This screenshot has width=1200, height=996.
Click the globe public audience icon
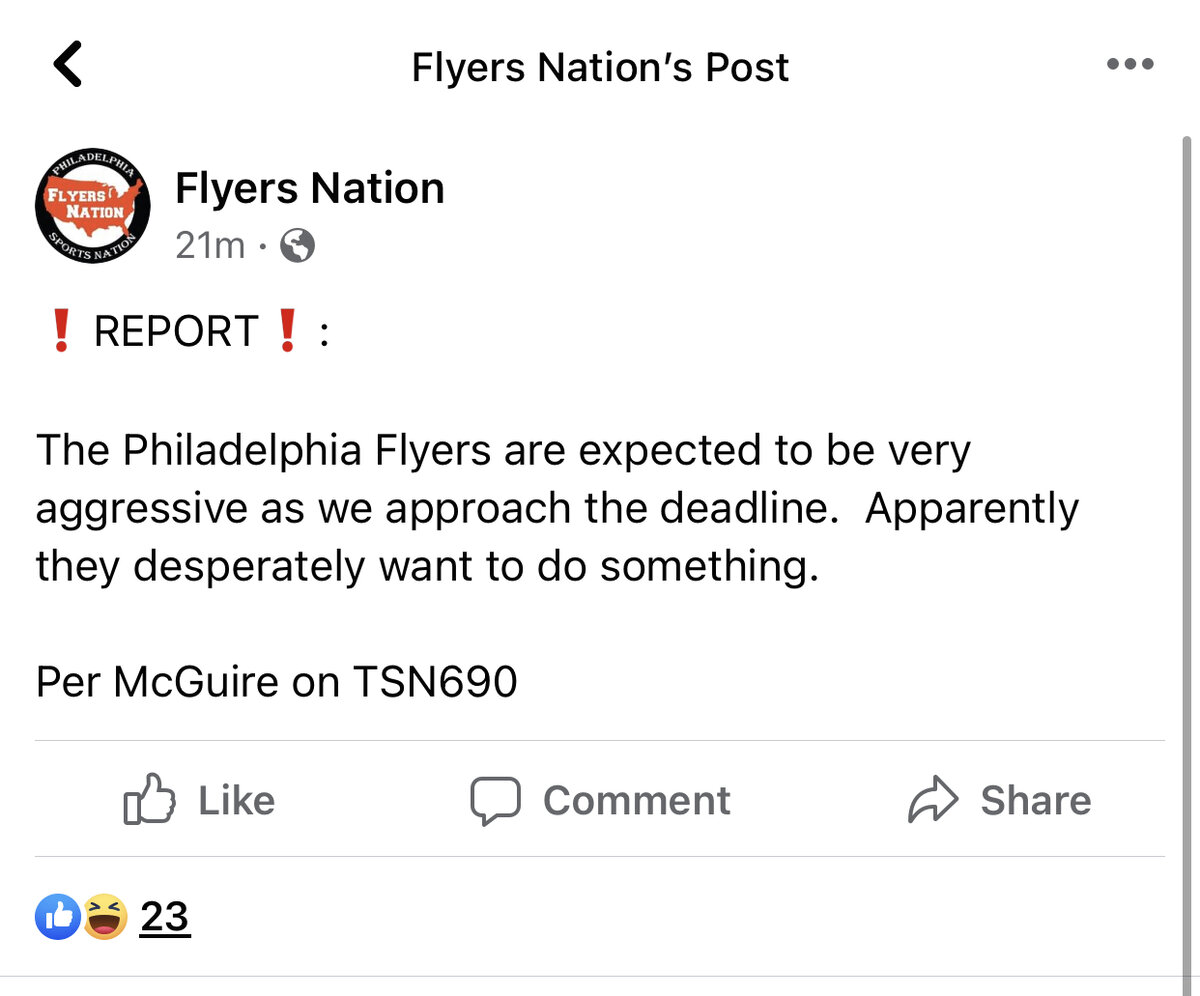tap(297, 246)
